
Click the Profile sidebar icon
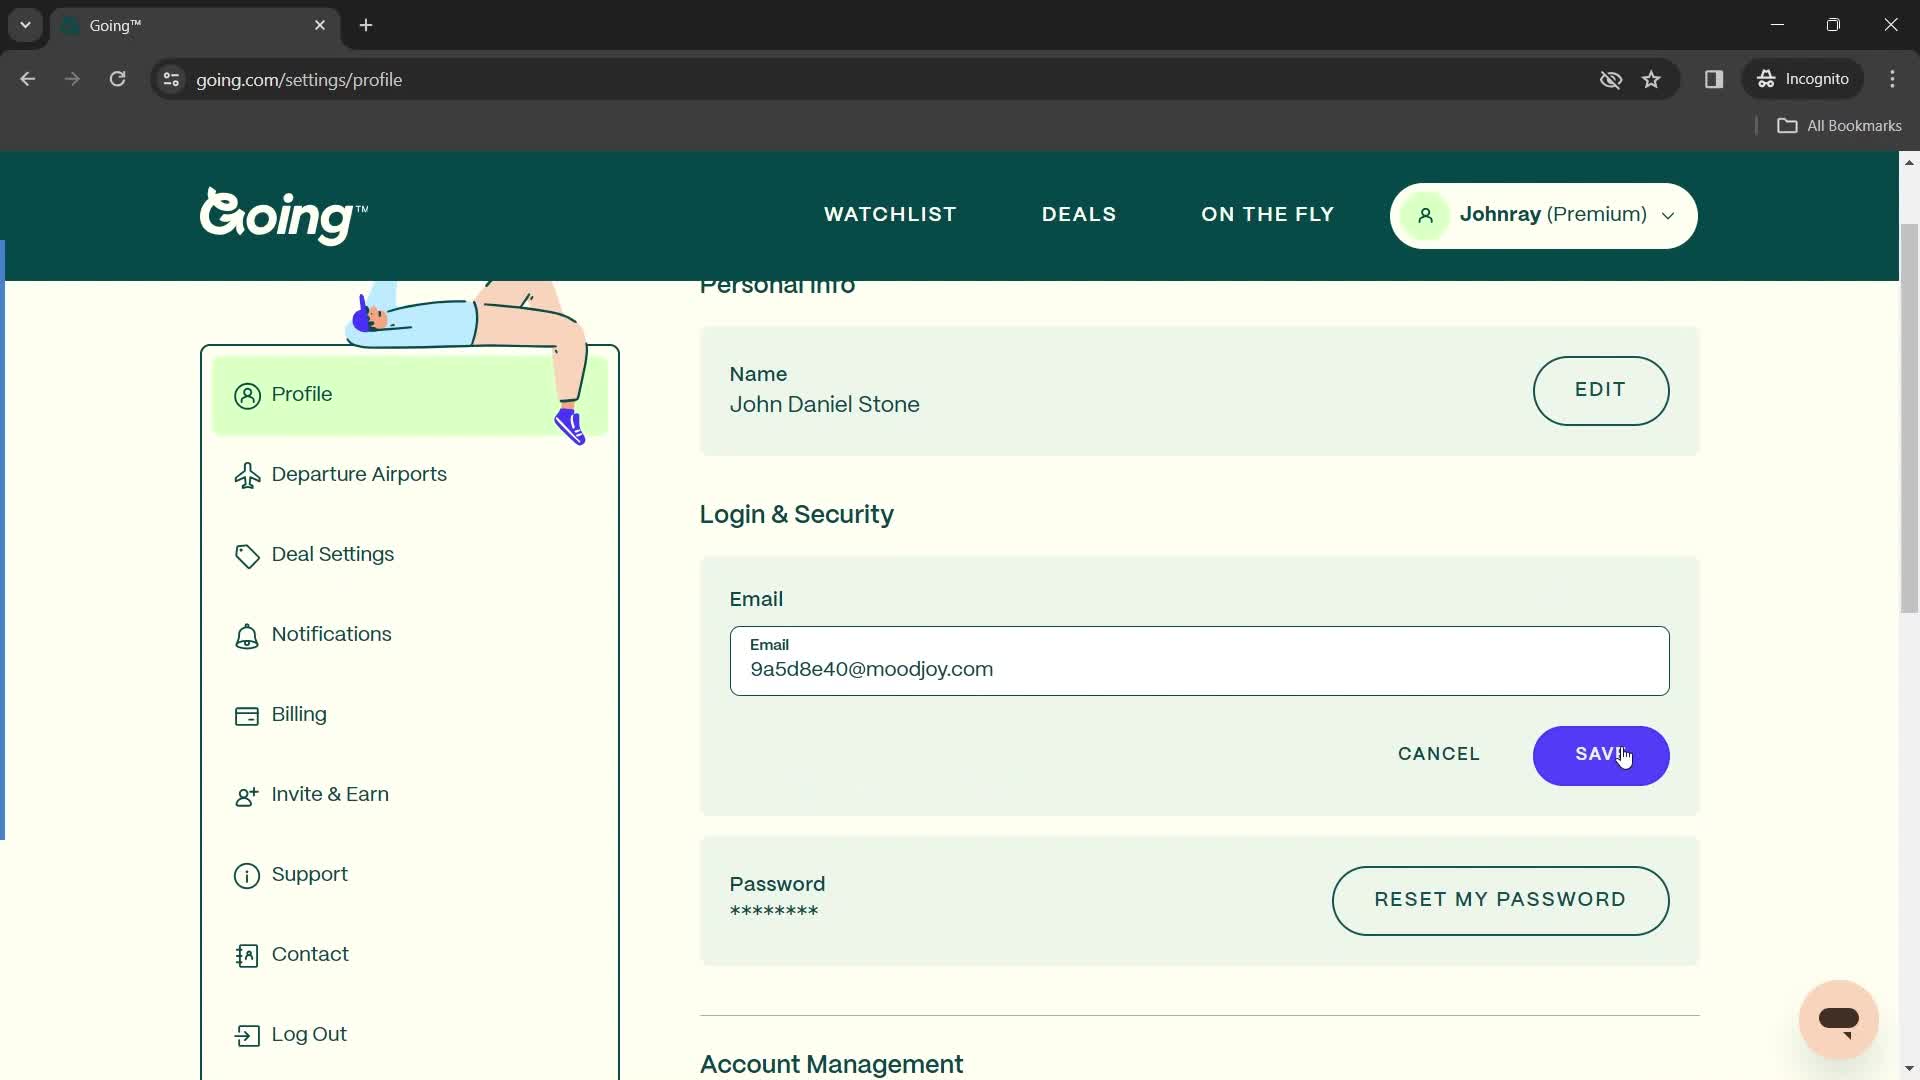[x=248, y=394]
